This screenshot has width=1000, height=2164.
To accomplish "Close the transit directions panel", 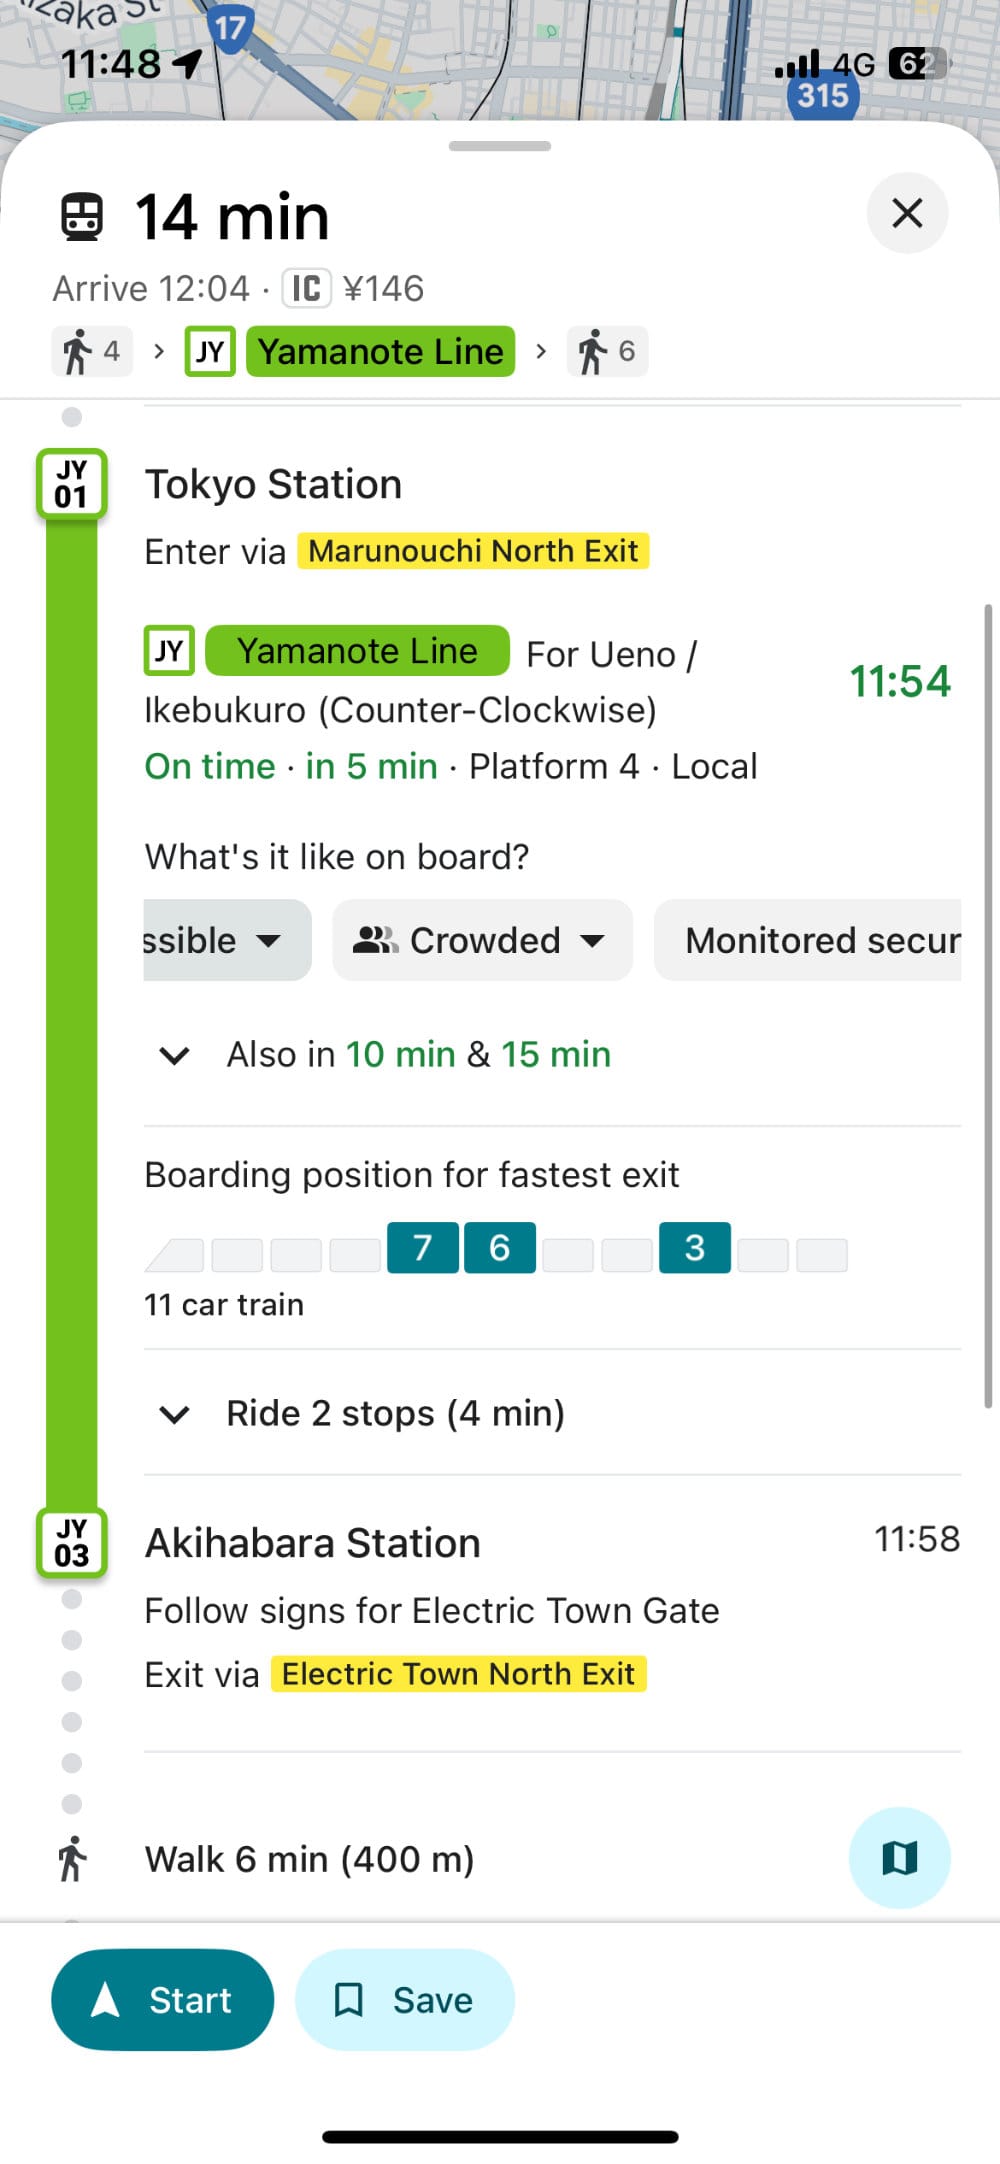I will (x=906, y=213).
